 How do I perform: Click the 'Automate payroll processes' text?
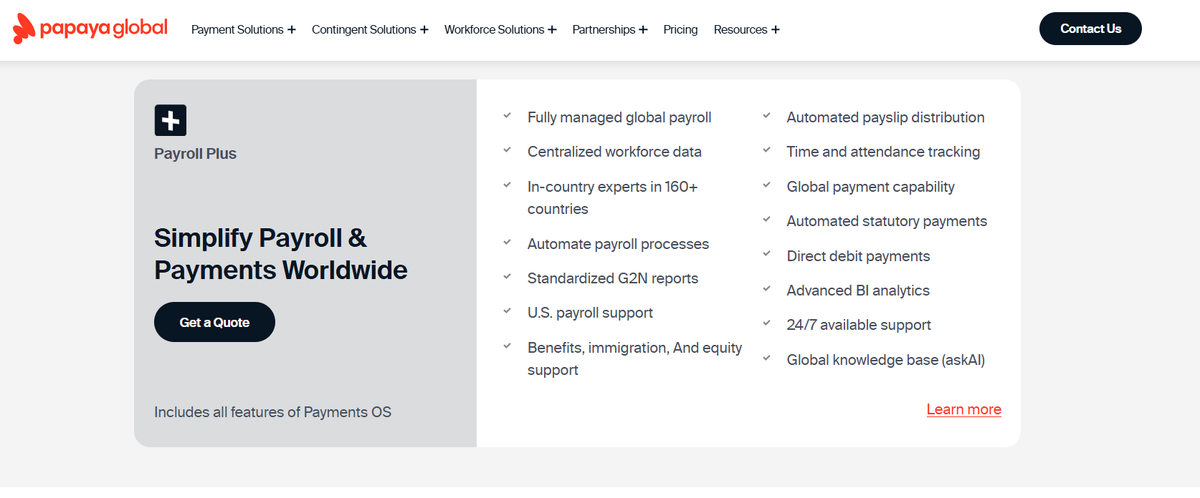(618, 244)
